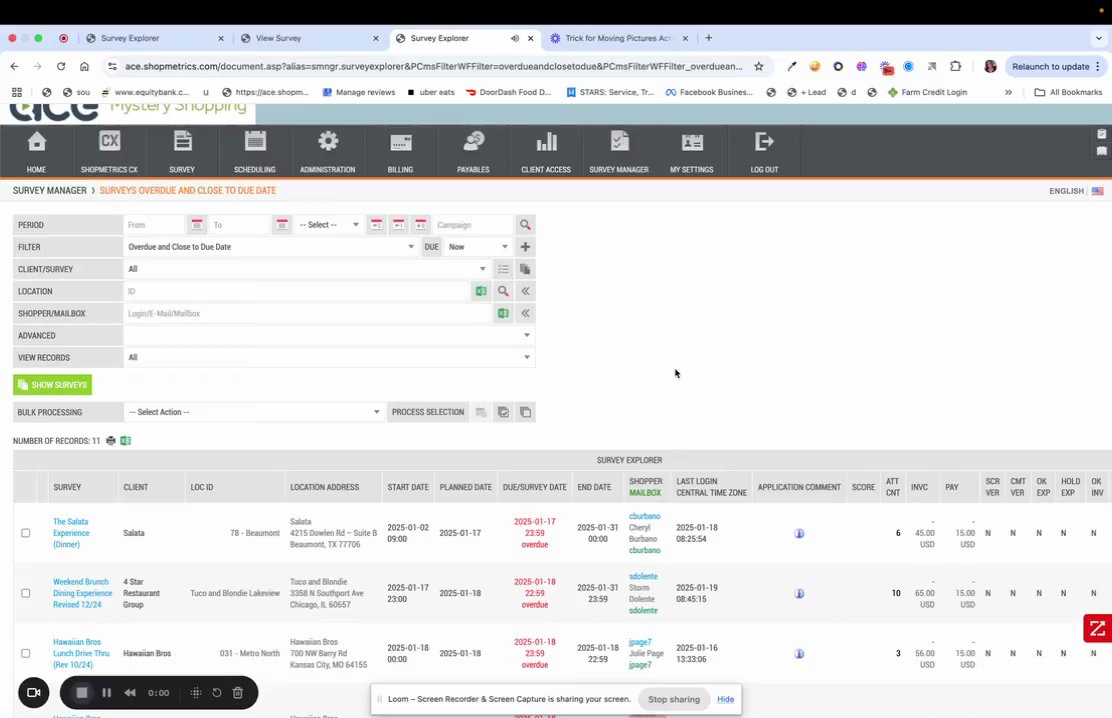Click the Campaign search magnifier

[x=525, y=225]
